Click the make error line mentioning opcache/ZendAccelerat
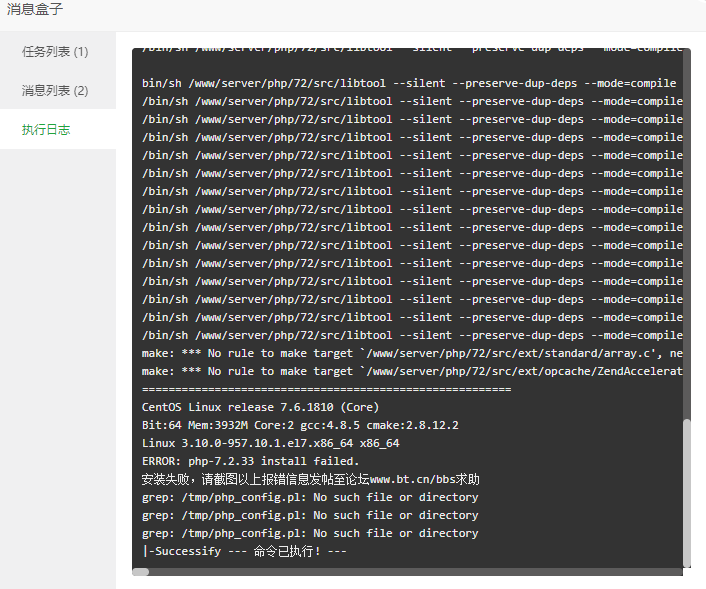Image resolution: width=706 pixels, height=589 pixels. point(412,371)
